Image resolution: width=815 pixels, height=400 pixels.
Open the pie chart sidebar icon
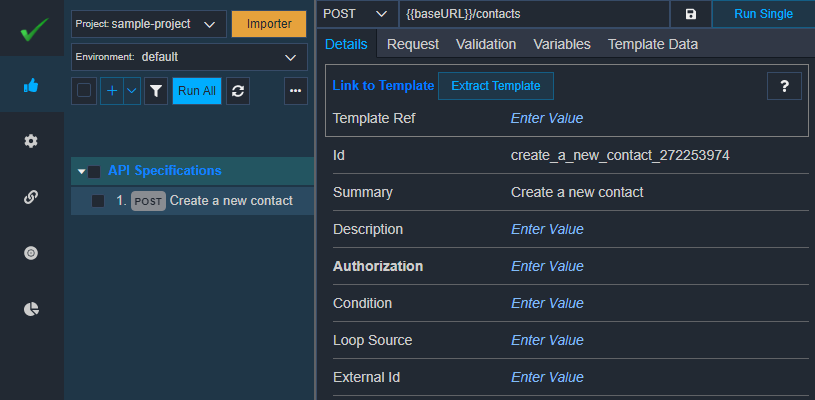tap(31, 309)
